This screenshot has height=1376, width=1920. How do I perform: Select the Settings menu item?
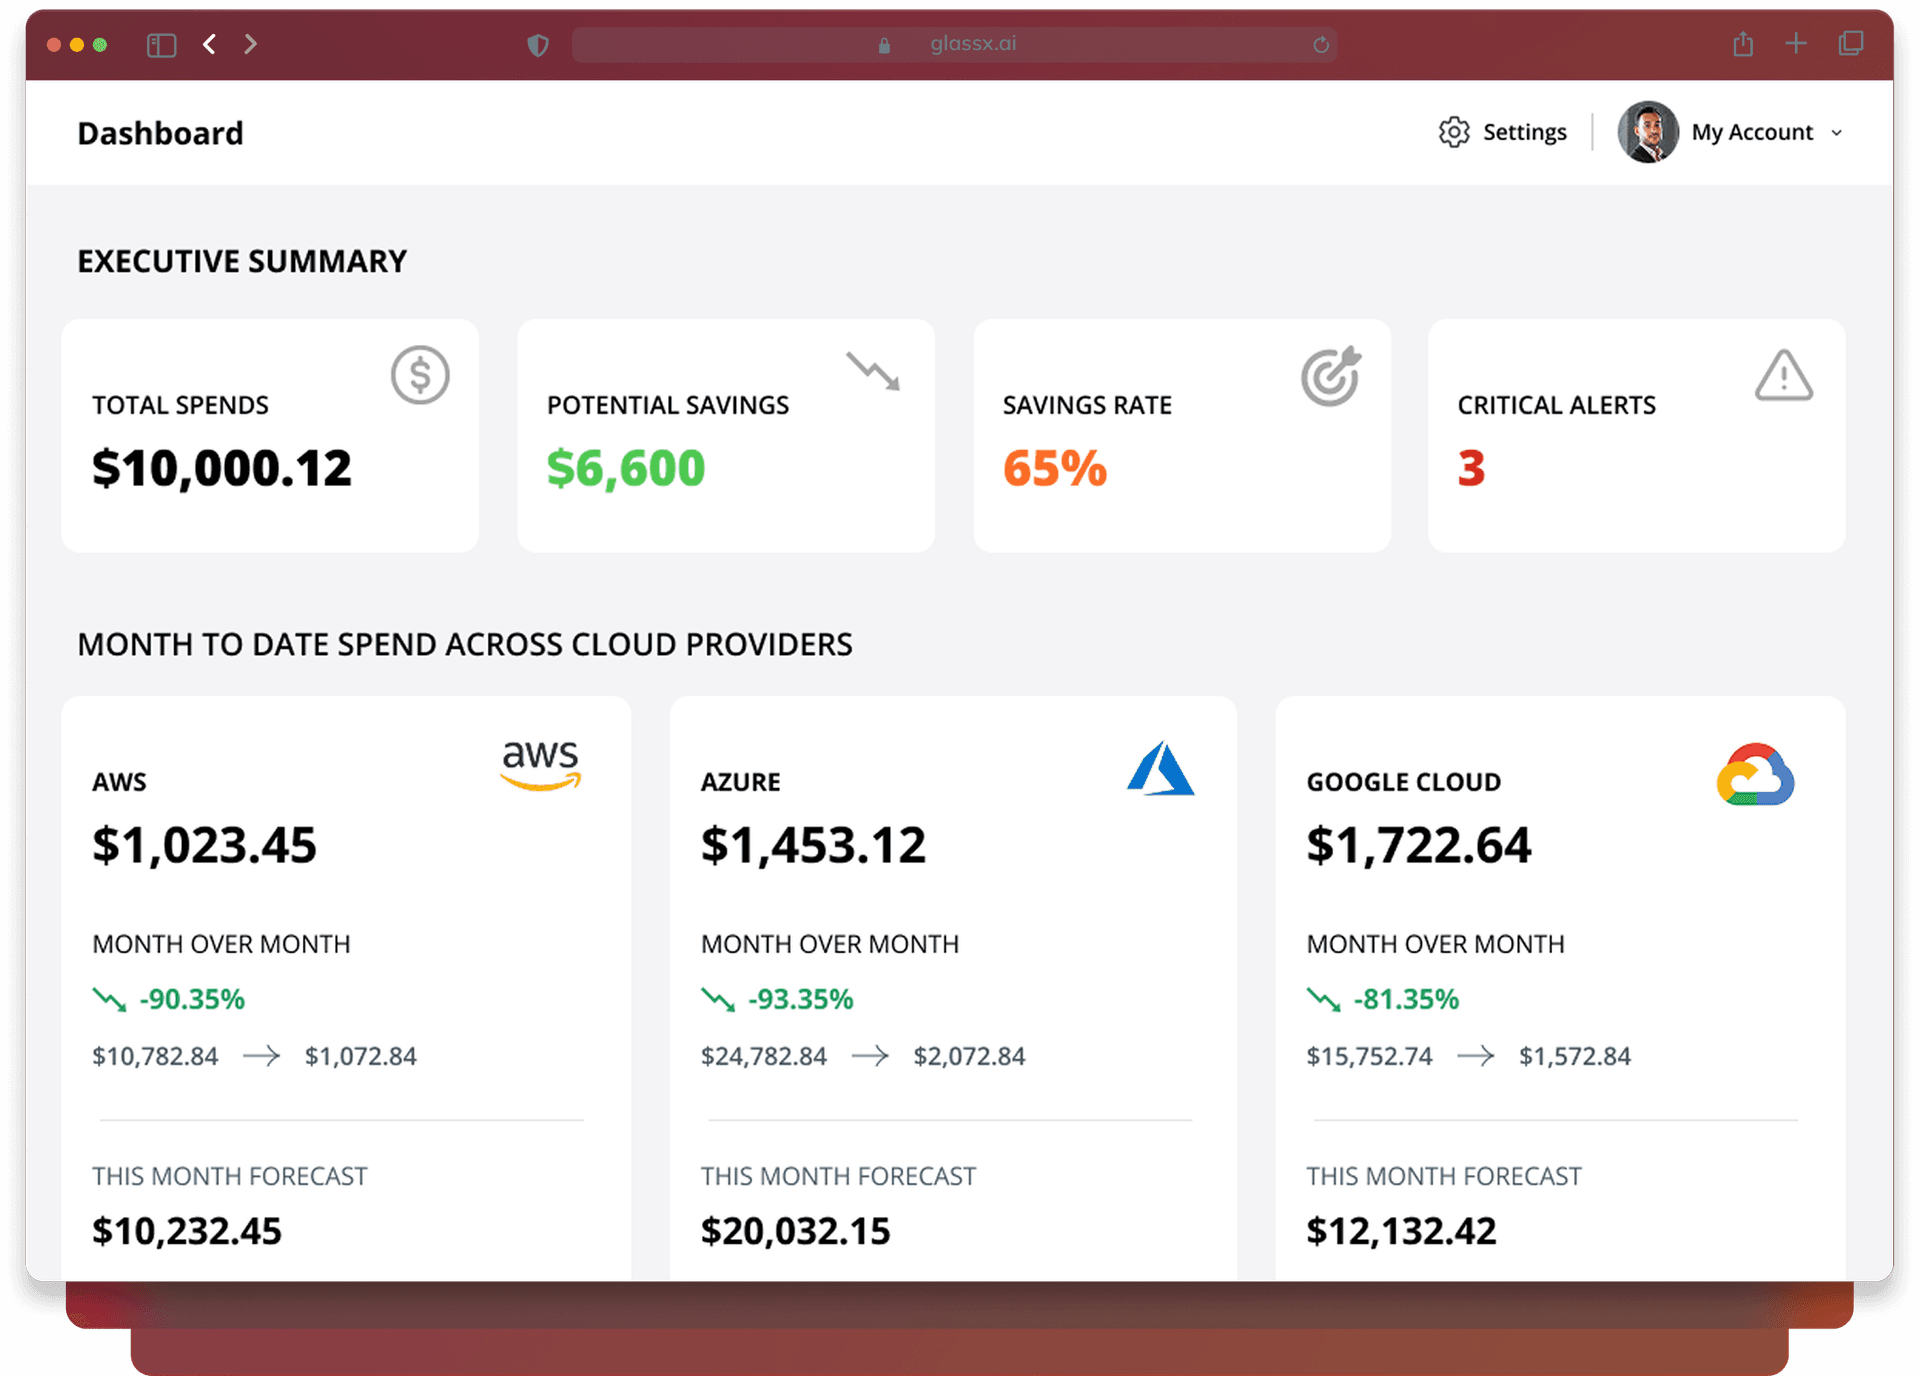coord(1524,131)
